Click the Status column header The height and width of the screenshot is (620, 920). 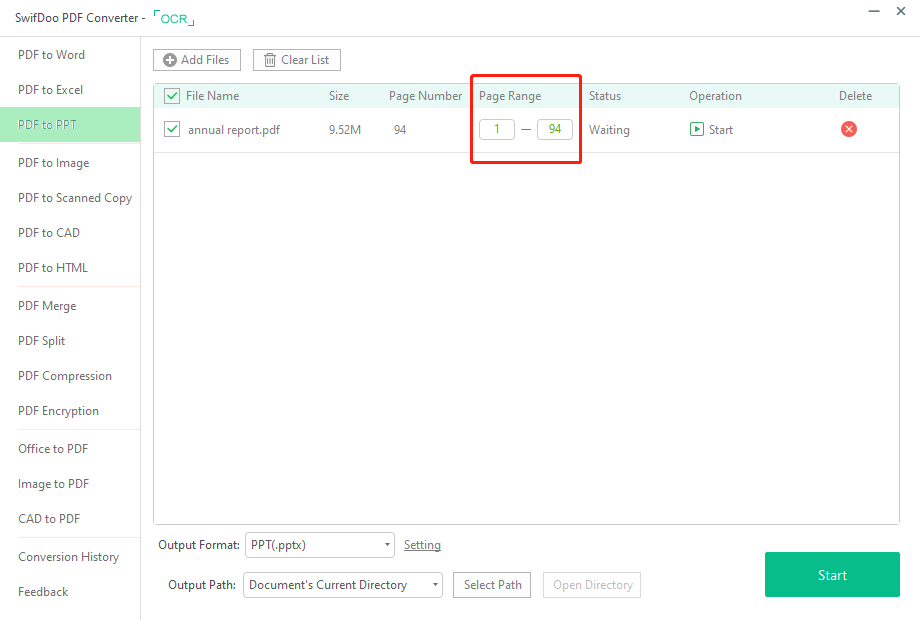(605, 96)
